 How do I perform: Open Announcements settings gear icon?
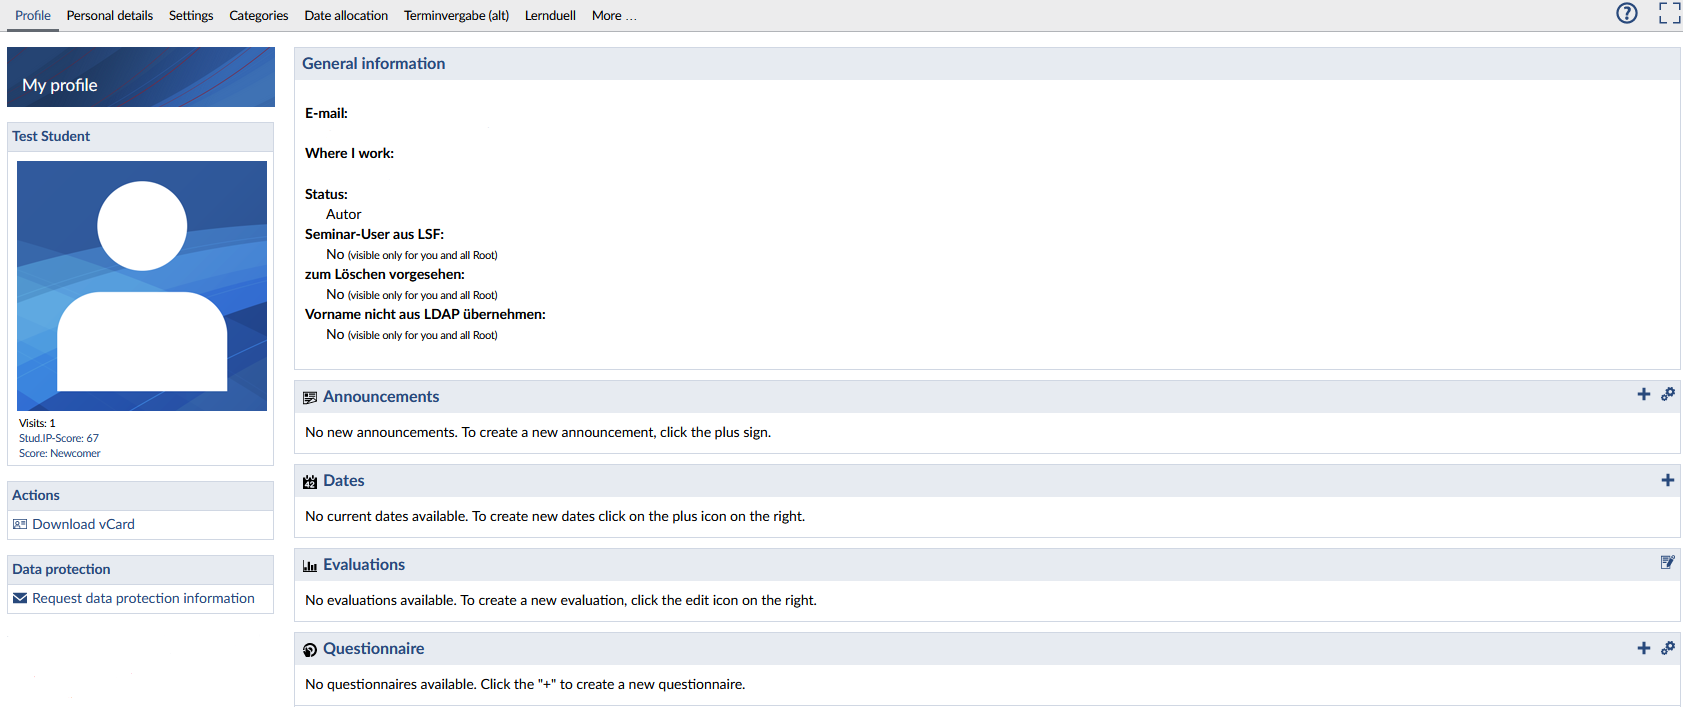tap(1667, 395)
